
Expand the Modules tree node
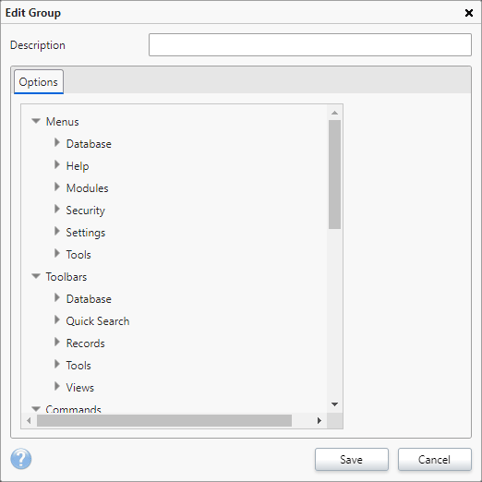57,187
